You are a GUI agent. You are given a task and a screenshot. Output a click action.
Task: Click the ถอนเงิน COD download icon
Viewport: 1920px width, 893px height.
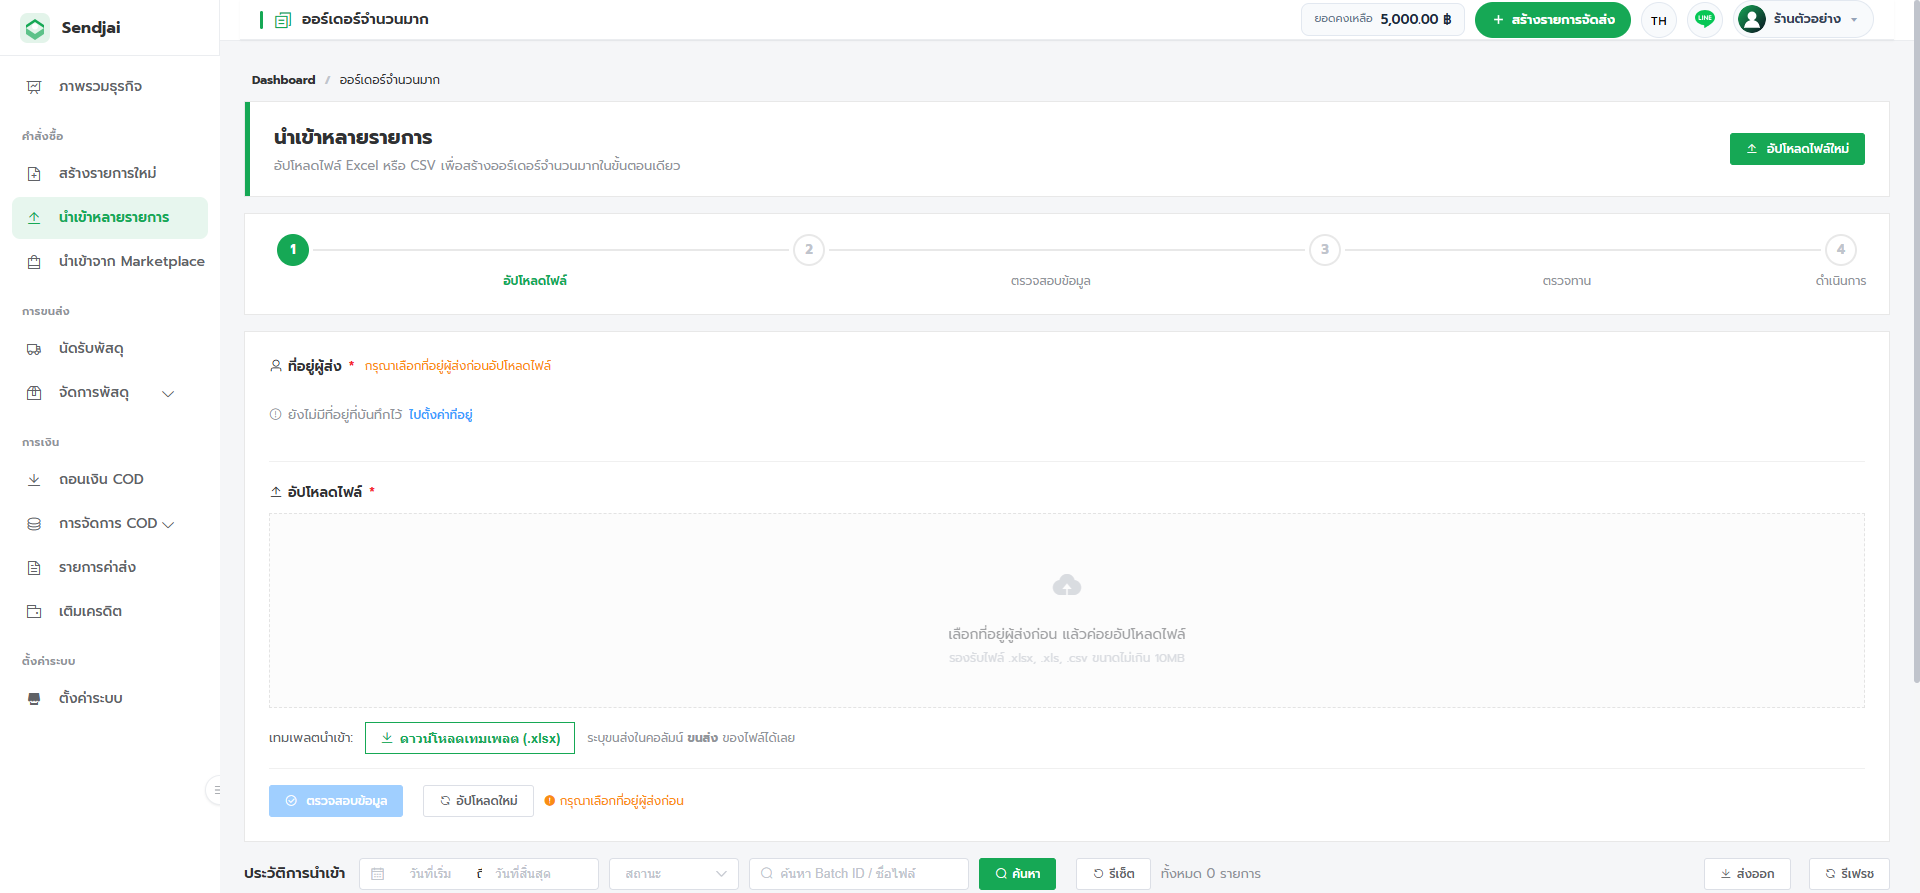pos(34,480)
